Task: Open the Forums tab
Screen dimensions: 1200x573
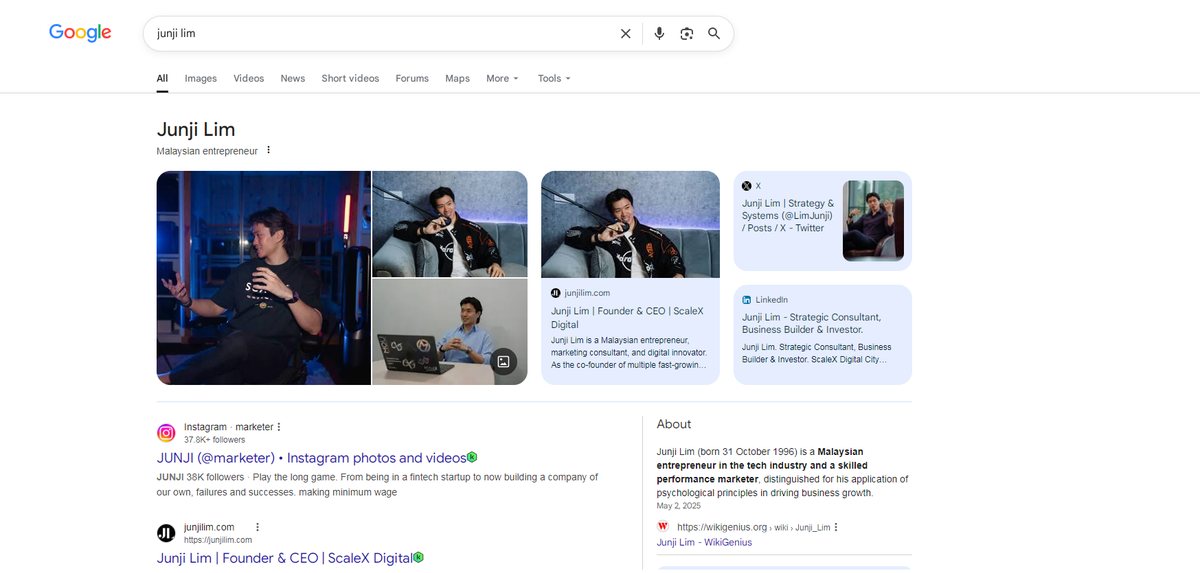Action: pyautogui.click(x=412, y=78)
